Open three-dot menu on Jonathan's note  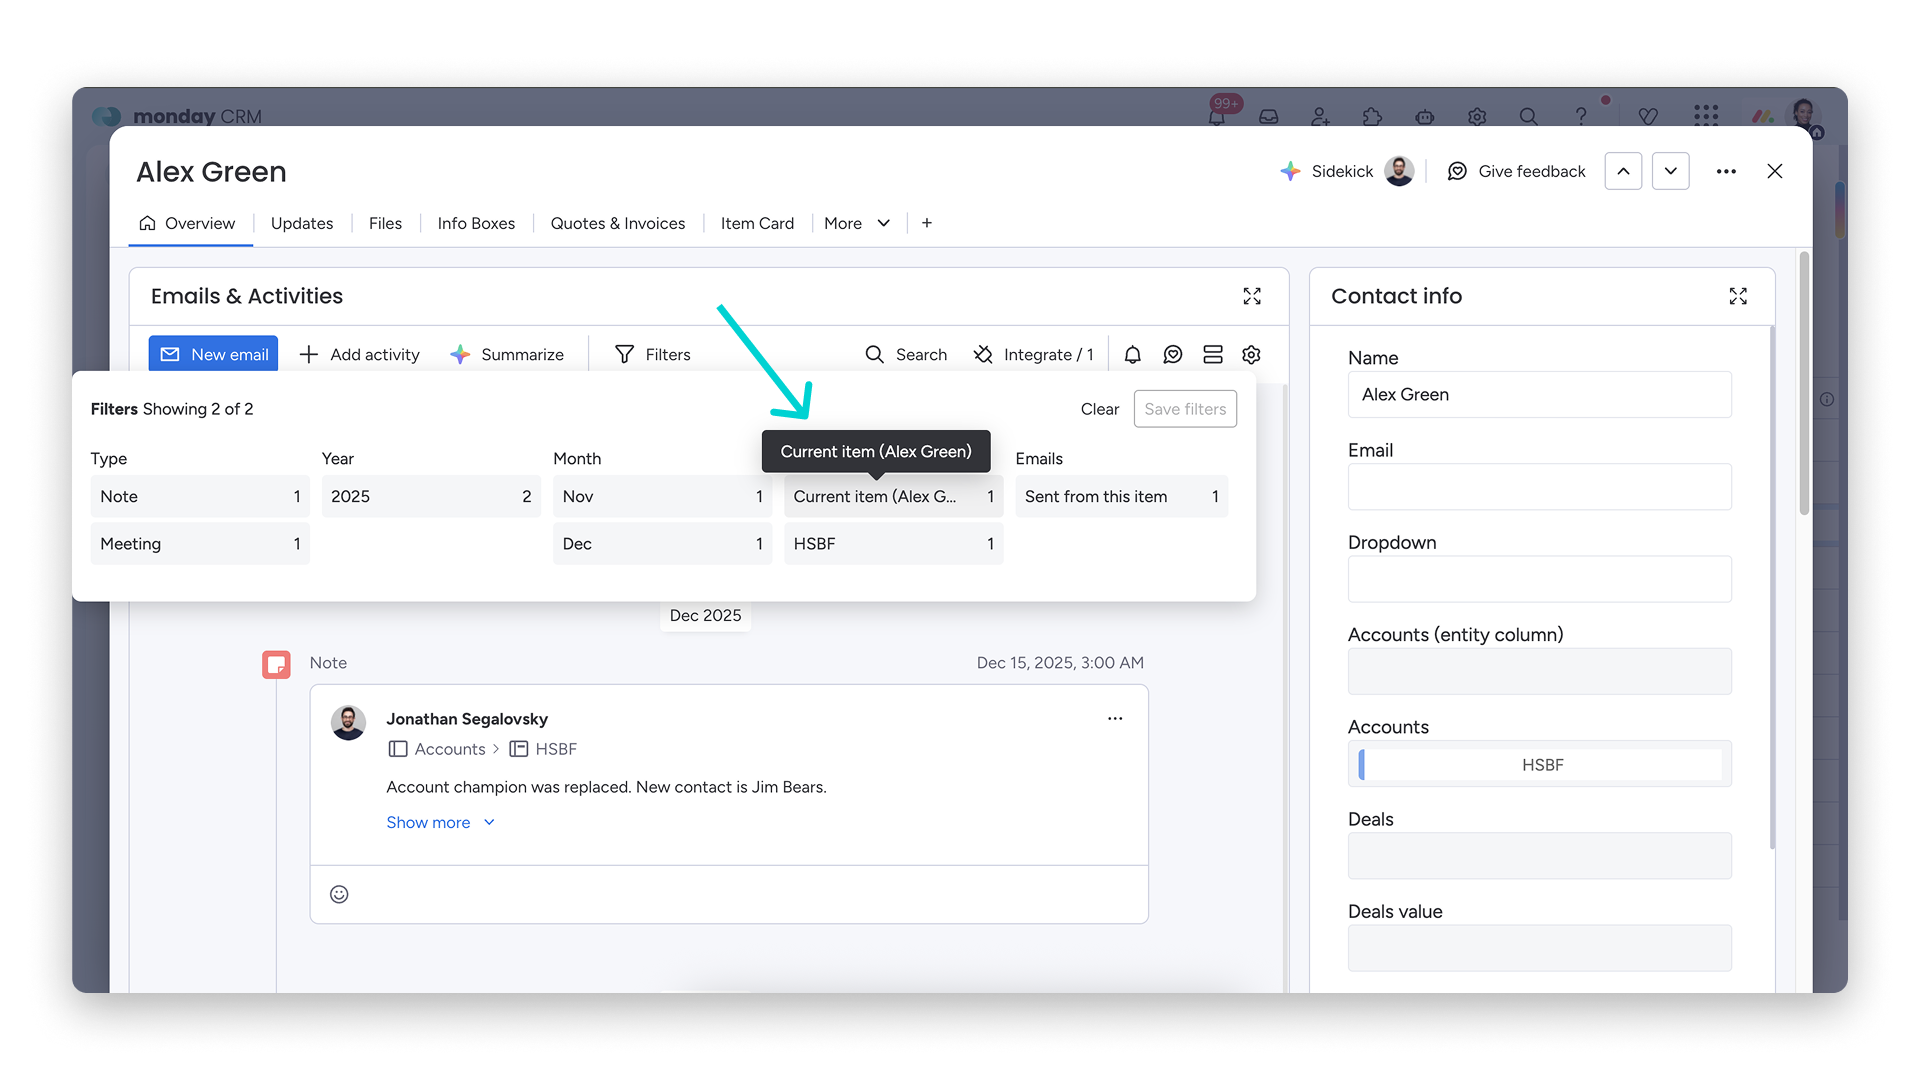point(1115,719)
